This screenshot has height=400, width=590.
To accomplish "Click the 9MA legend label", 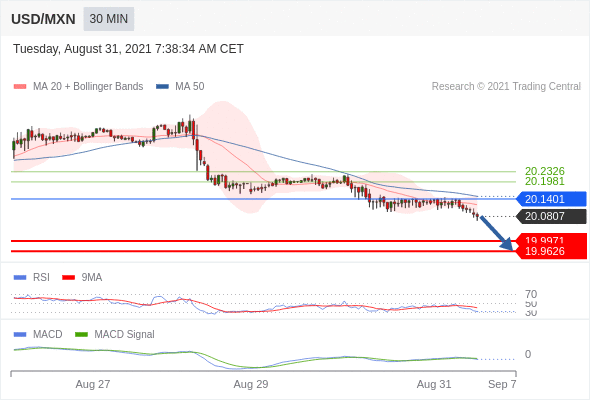I will pyautogui.click(x=92, y=278).
